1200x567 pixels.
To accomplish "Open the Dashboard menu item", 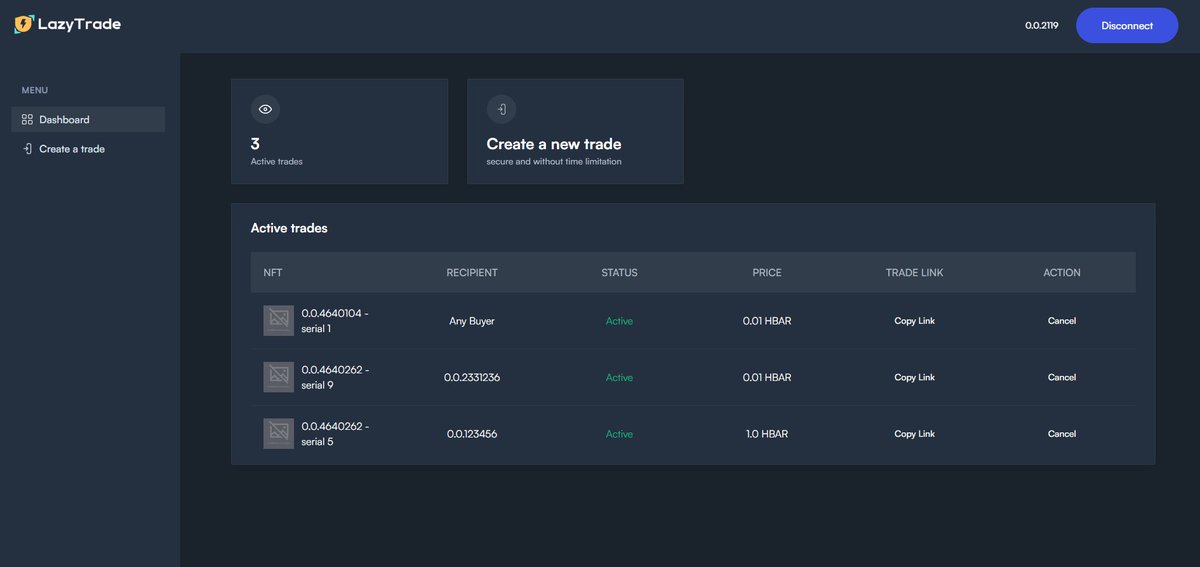I will coord(88,119).
